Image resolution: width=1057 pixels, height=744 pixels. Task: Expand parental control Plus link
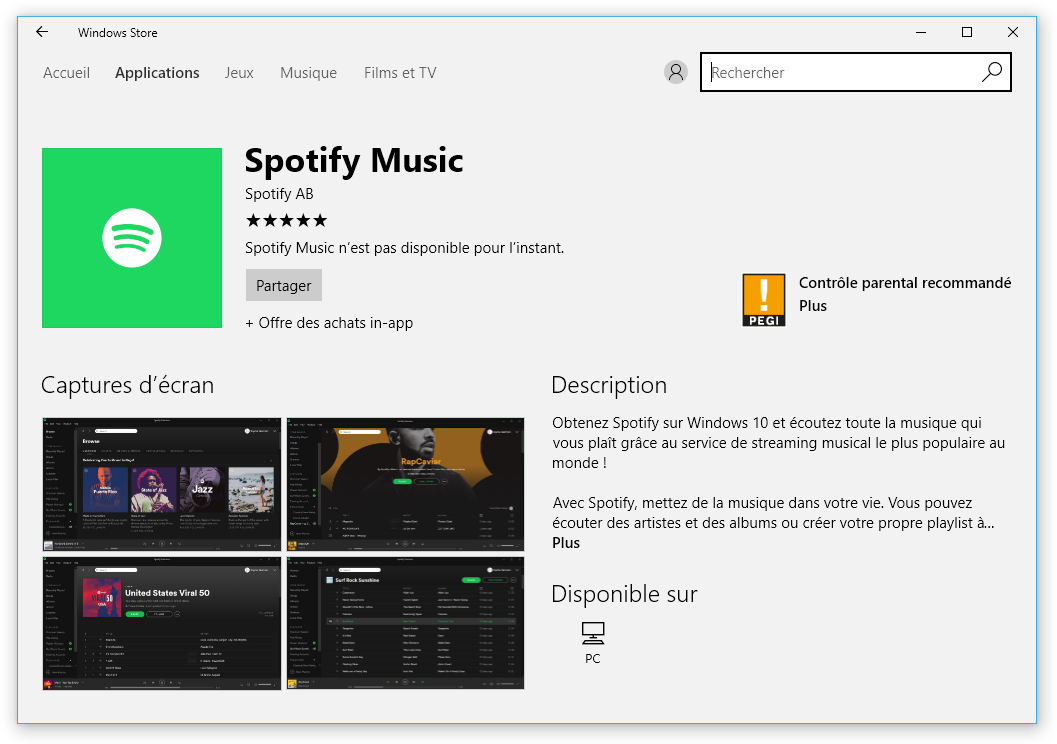coord(813,306)
